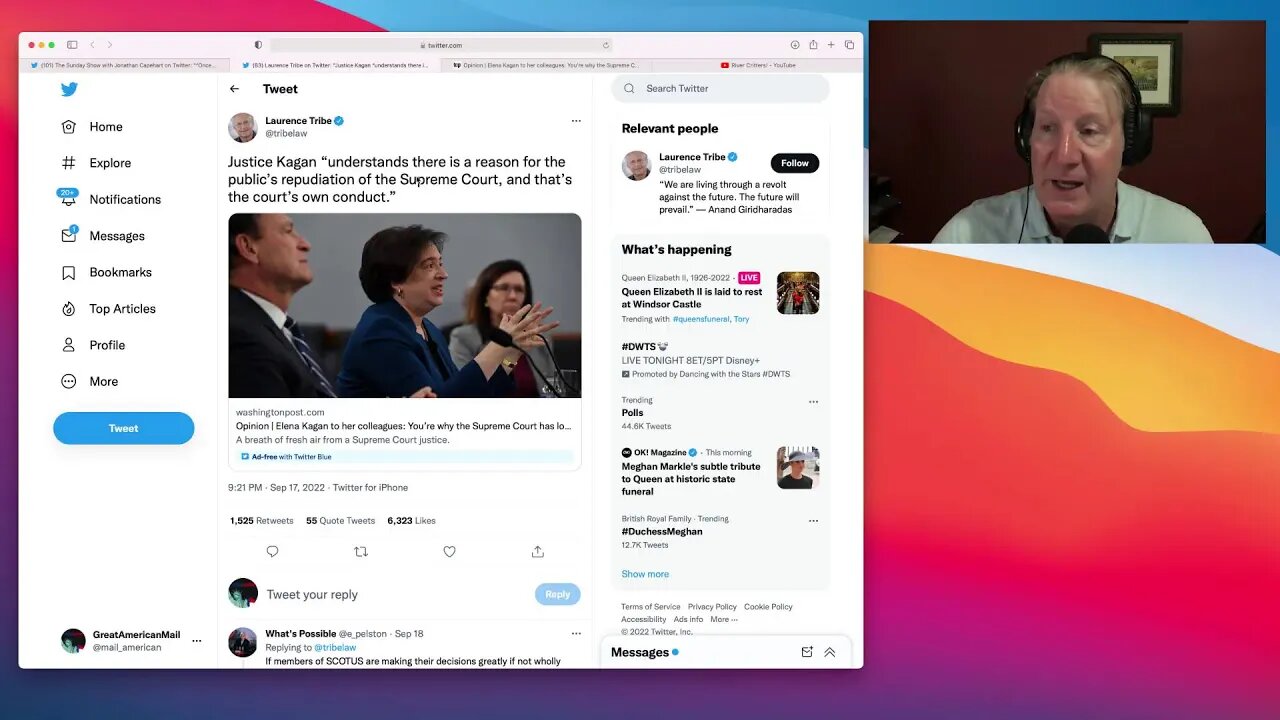Open GreatAmericanMail account menu ellipsis
Screen dimensions: 1280x720
(x=196, y=641)
